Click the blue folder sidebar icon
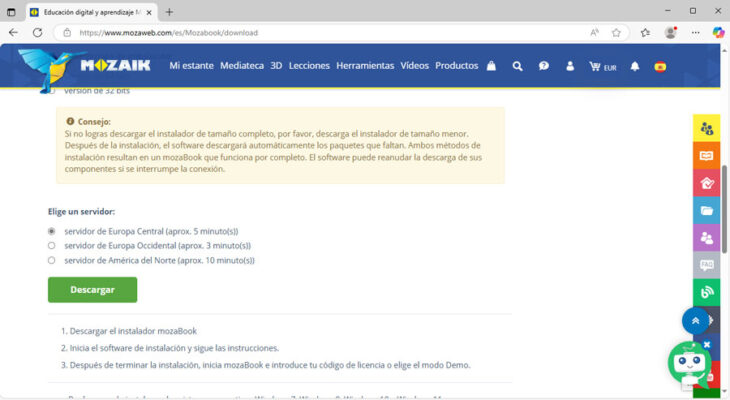 [x=706, y=210]
